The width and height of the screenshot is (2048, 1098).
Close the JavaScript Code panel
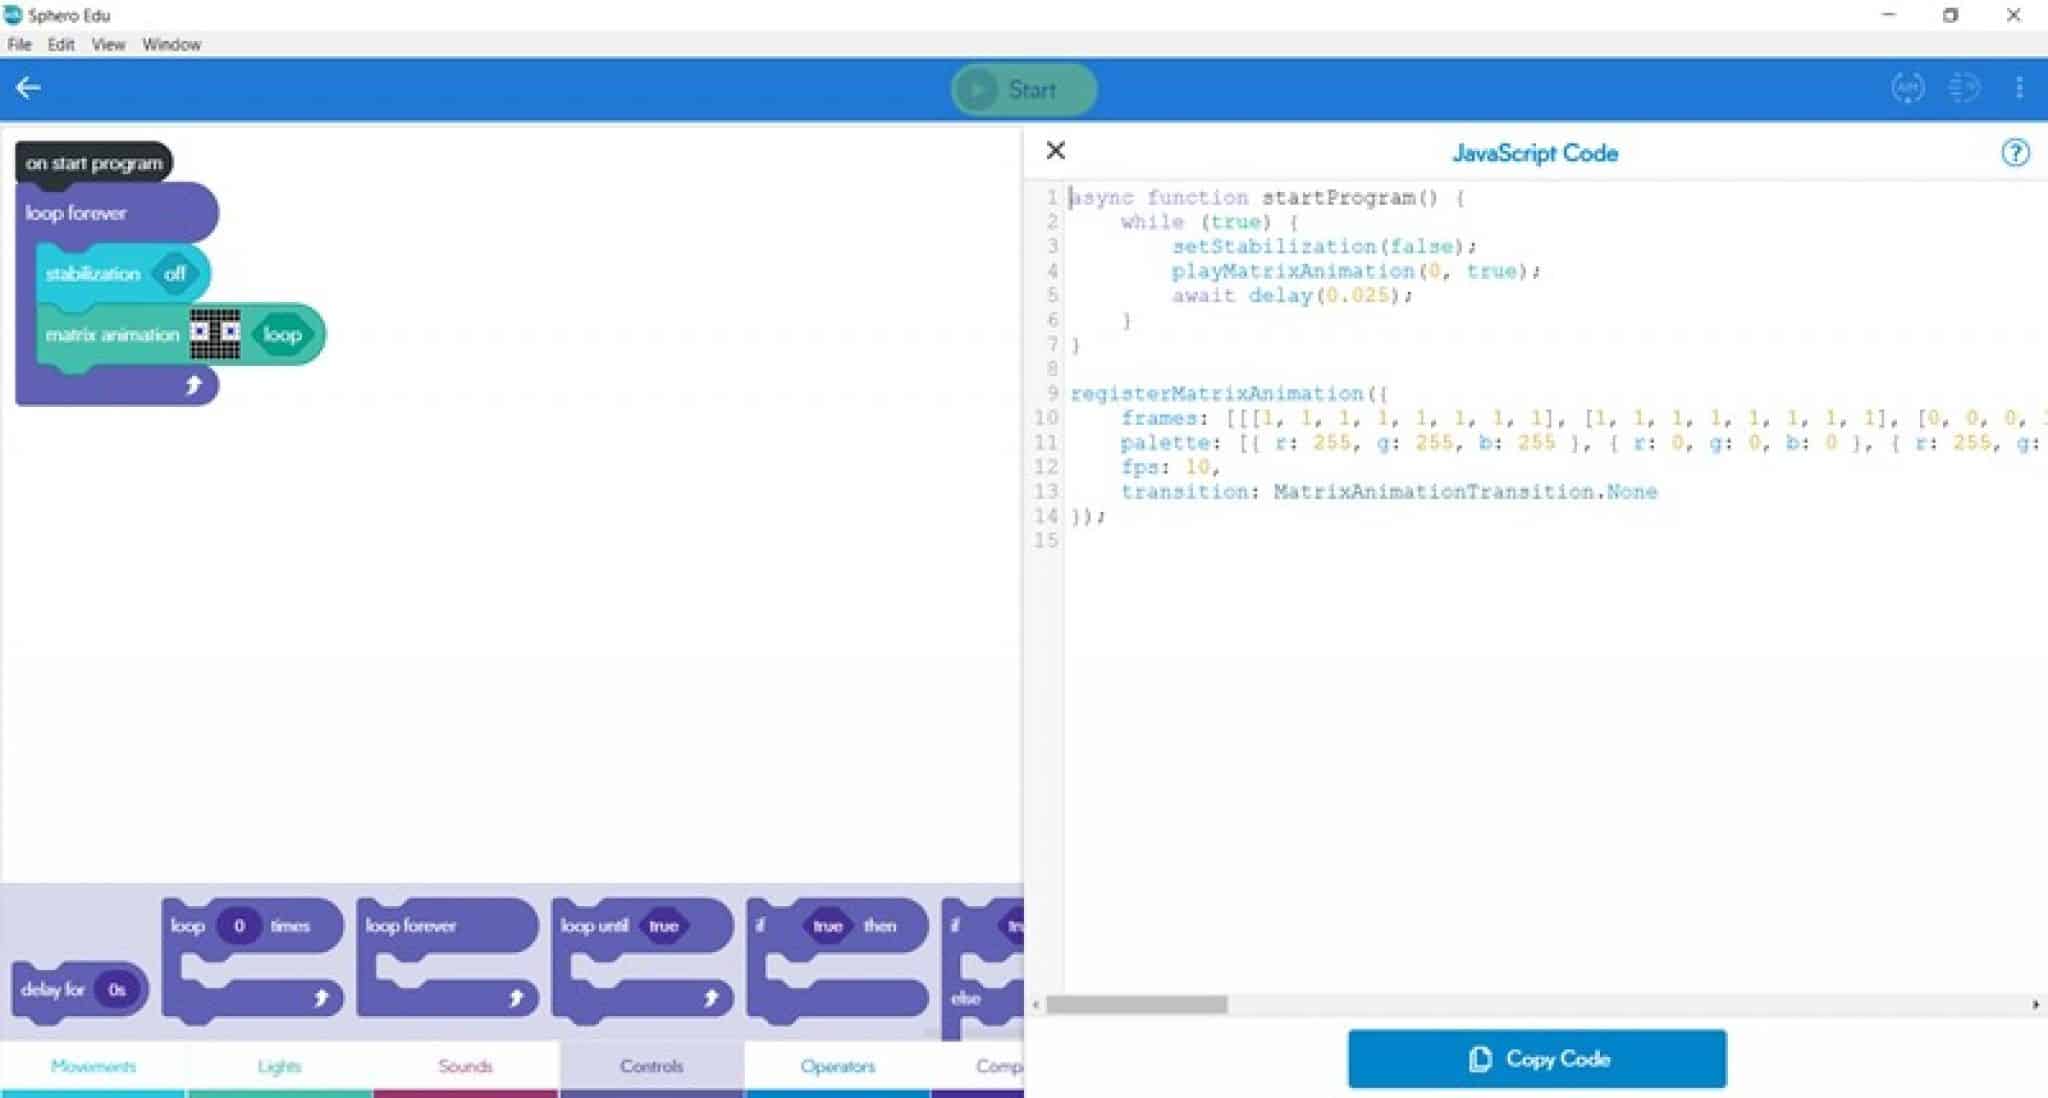pyautogui.click(x=1055, y=151)
